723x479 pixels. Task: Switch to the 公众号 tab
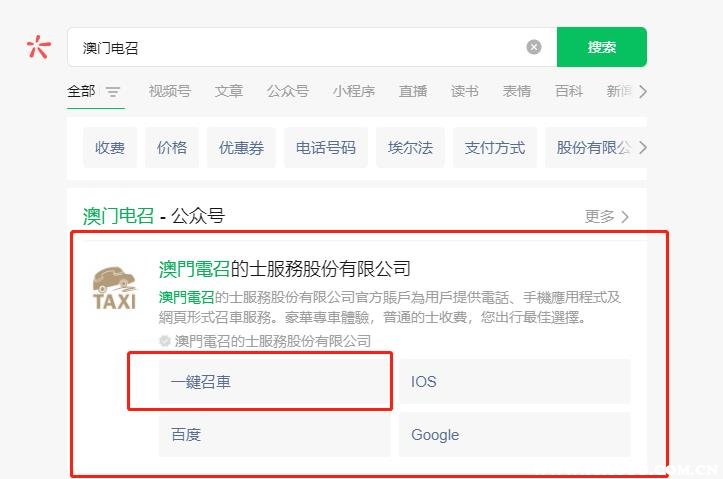[287, 91]
